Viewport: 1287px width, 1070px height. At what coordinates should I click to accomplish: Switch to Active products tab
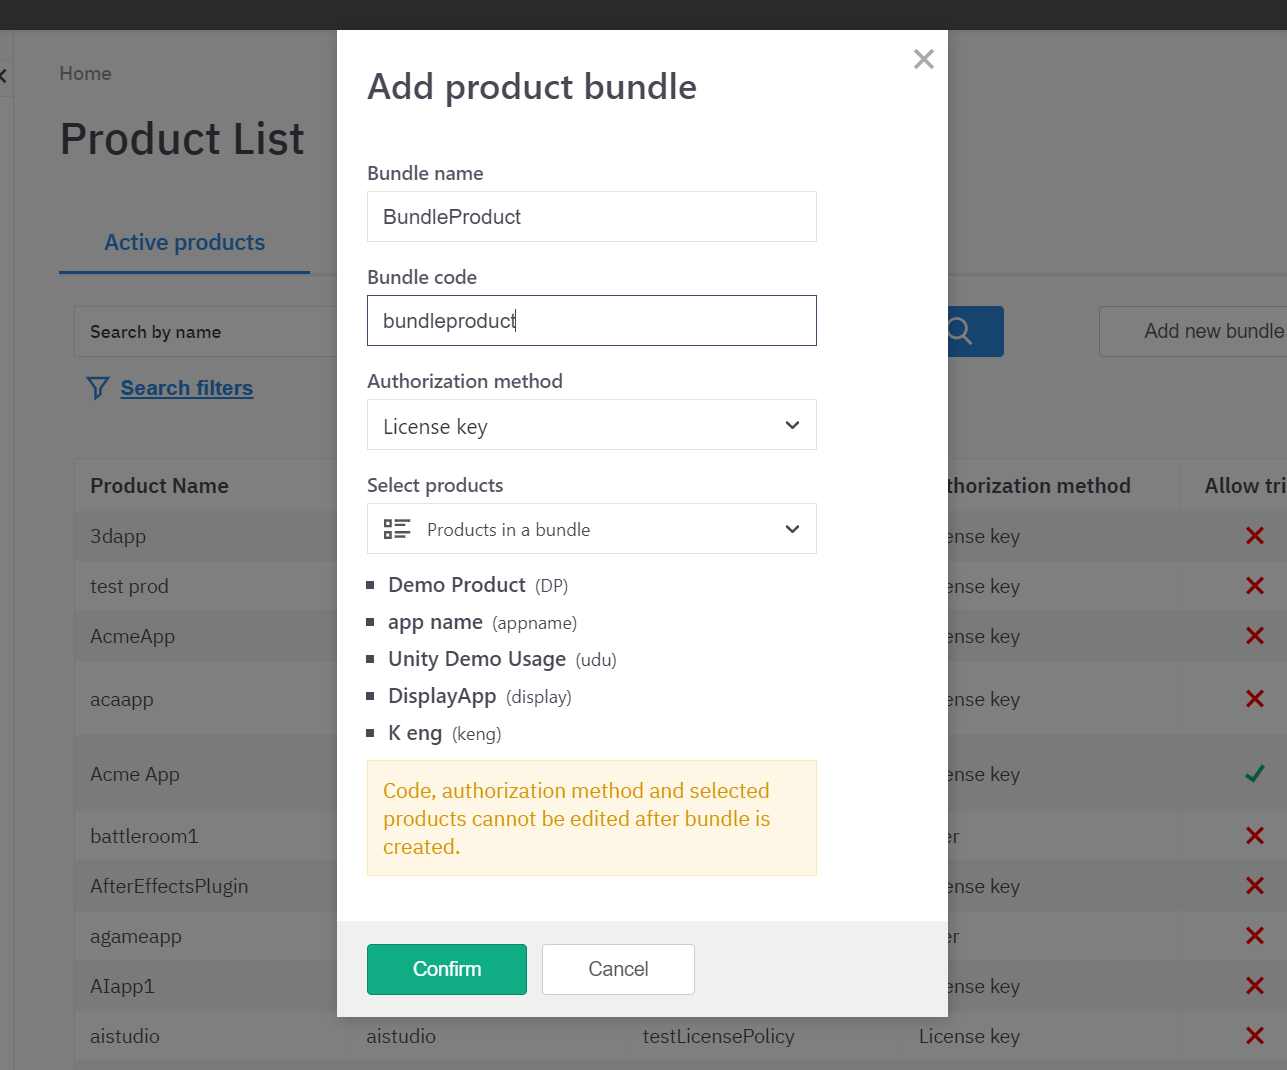pos(185,243)
